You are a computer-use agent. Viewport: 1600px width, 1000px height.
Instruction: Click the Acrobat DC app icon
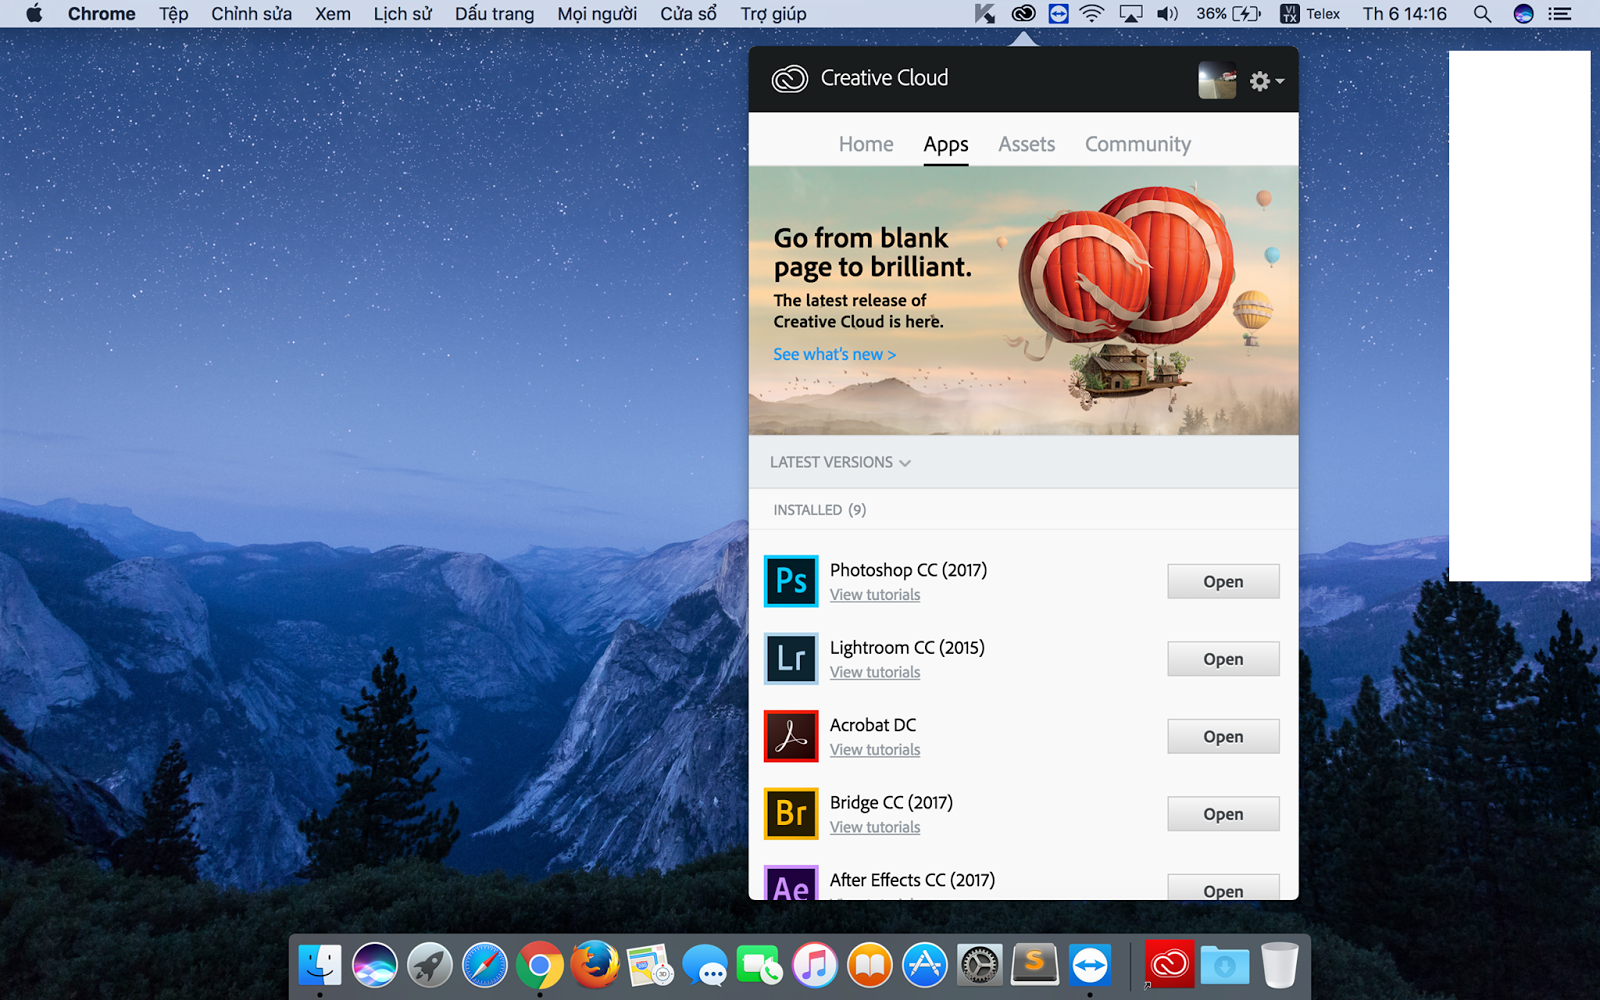(791, 736)
